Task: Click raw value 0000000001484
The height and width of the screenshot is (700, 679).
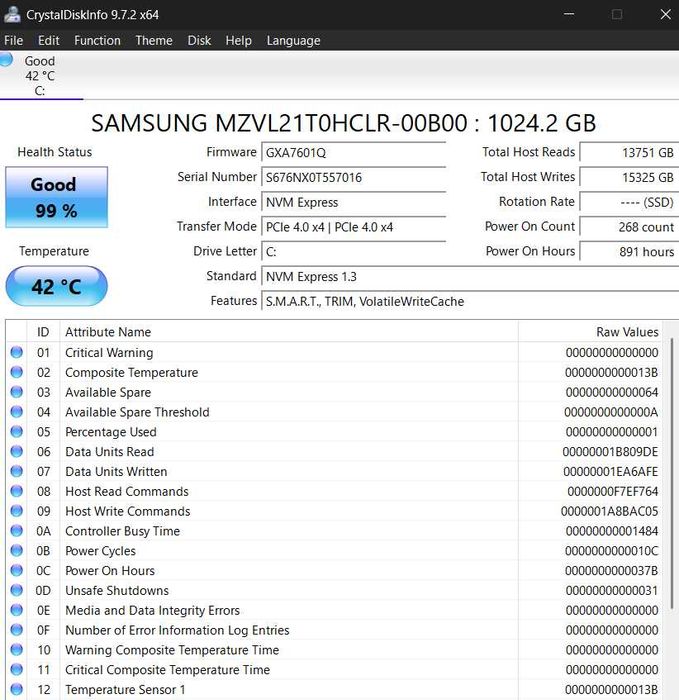Action: pyautogui.click(x=612, y=531)
